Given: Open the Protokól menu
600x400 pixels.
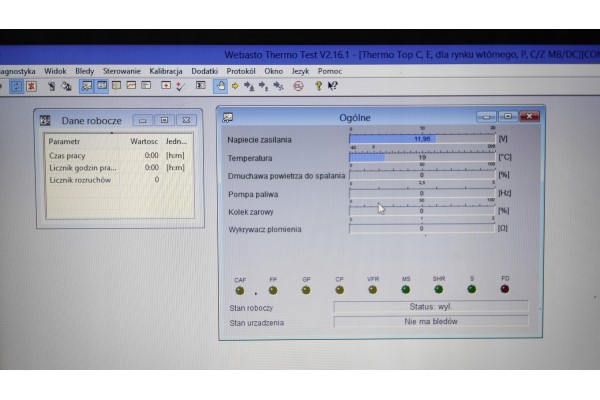Looking at the screenshot, I should (x=241, y=71).
